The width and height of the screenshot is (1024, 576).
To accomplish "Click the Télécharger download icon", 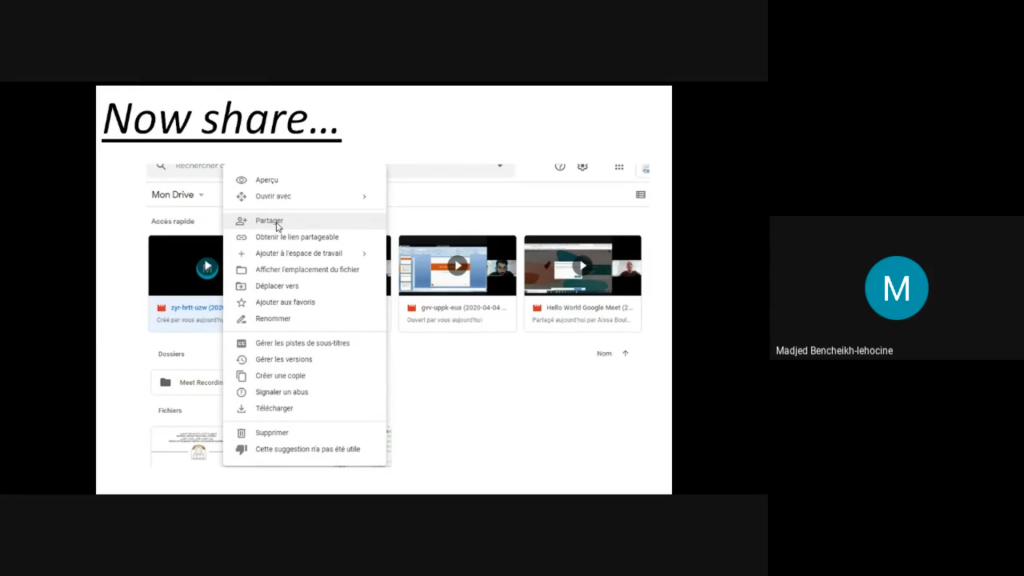I will [241, 409].
